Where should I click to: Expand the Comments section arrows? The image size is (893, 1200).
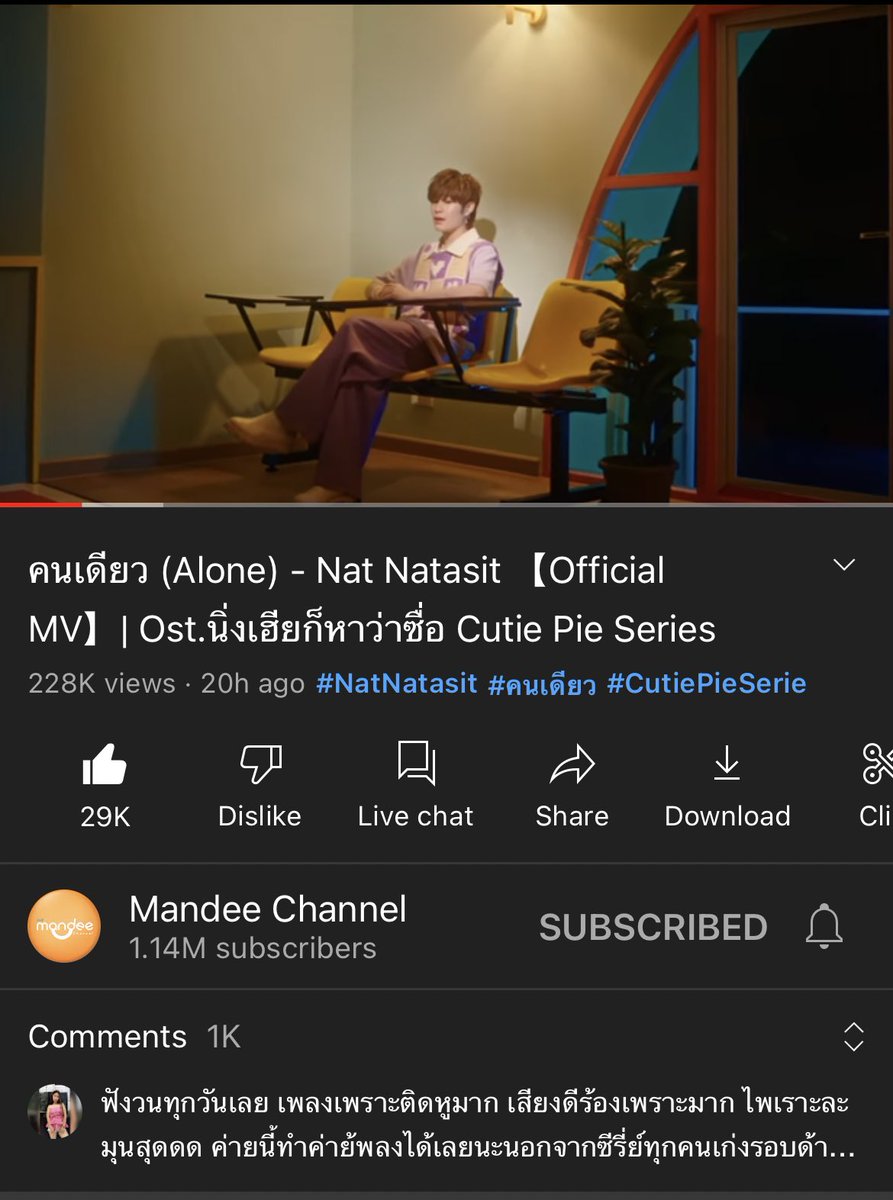[853, 1037]
